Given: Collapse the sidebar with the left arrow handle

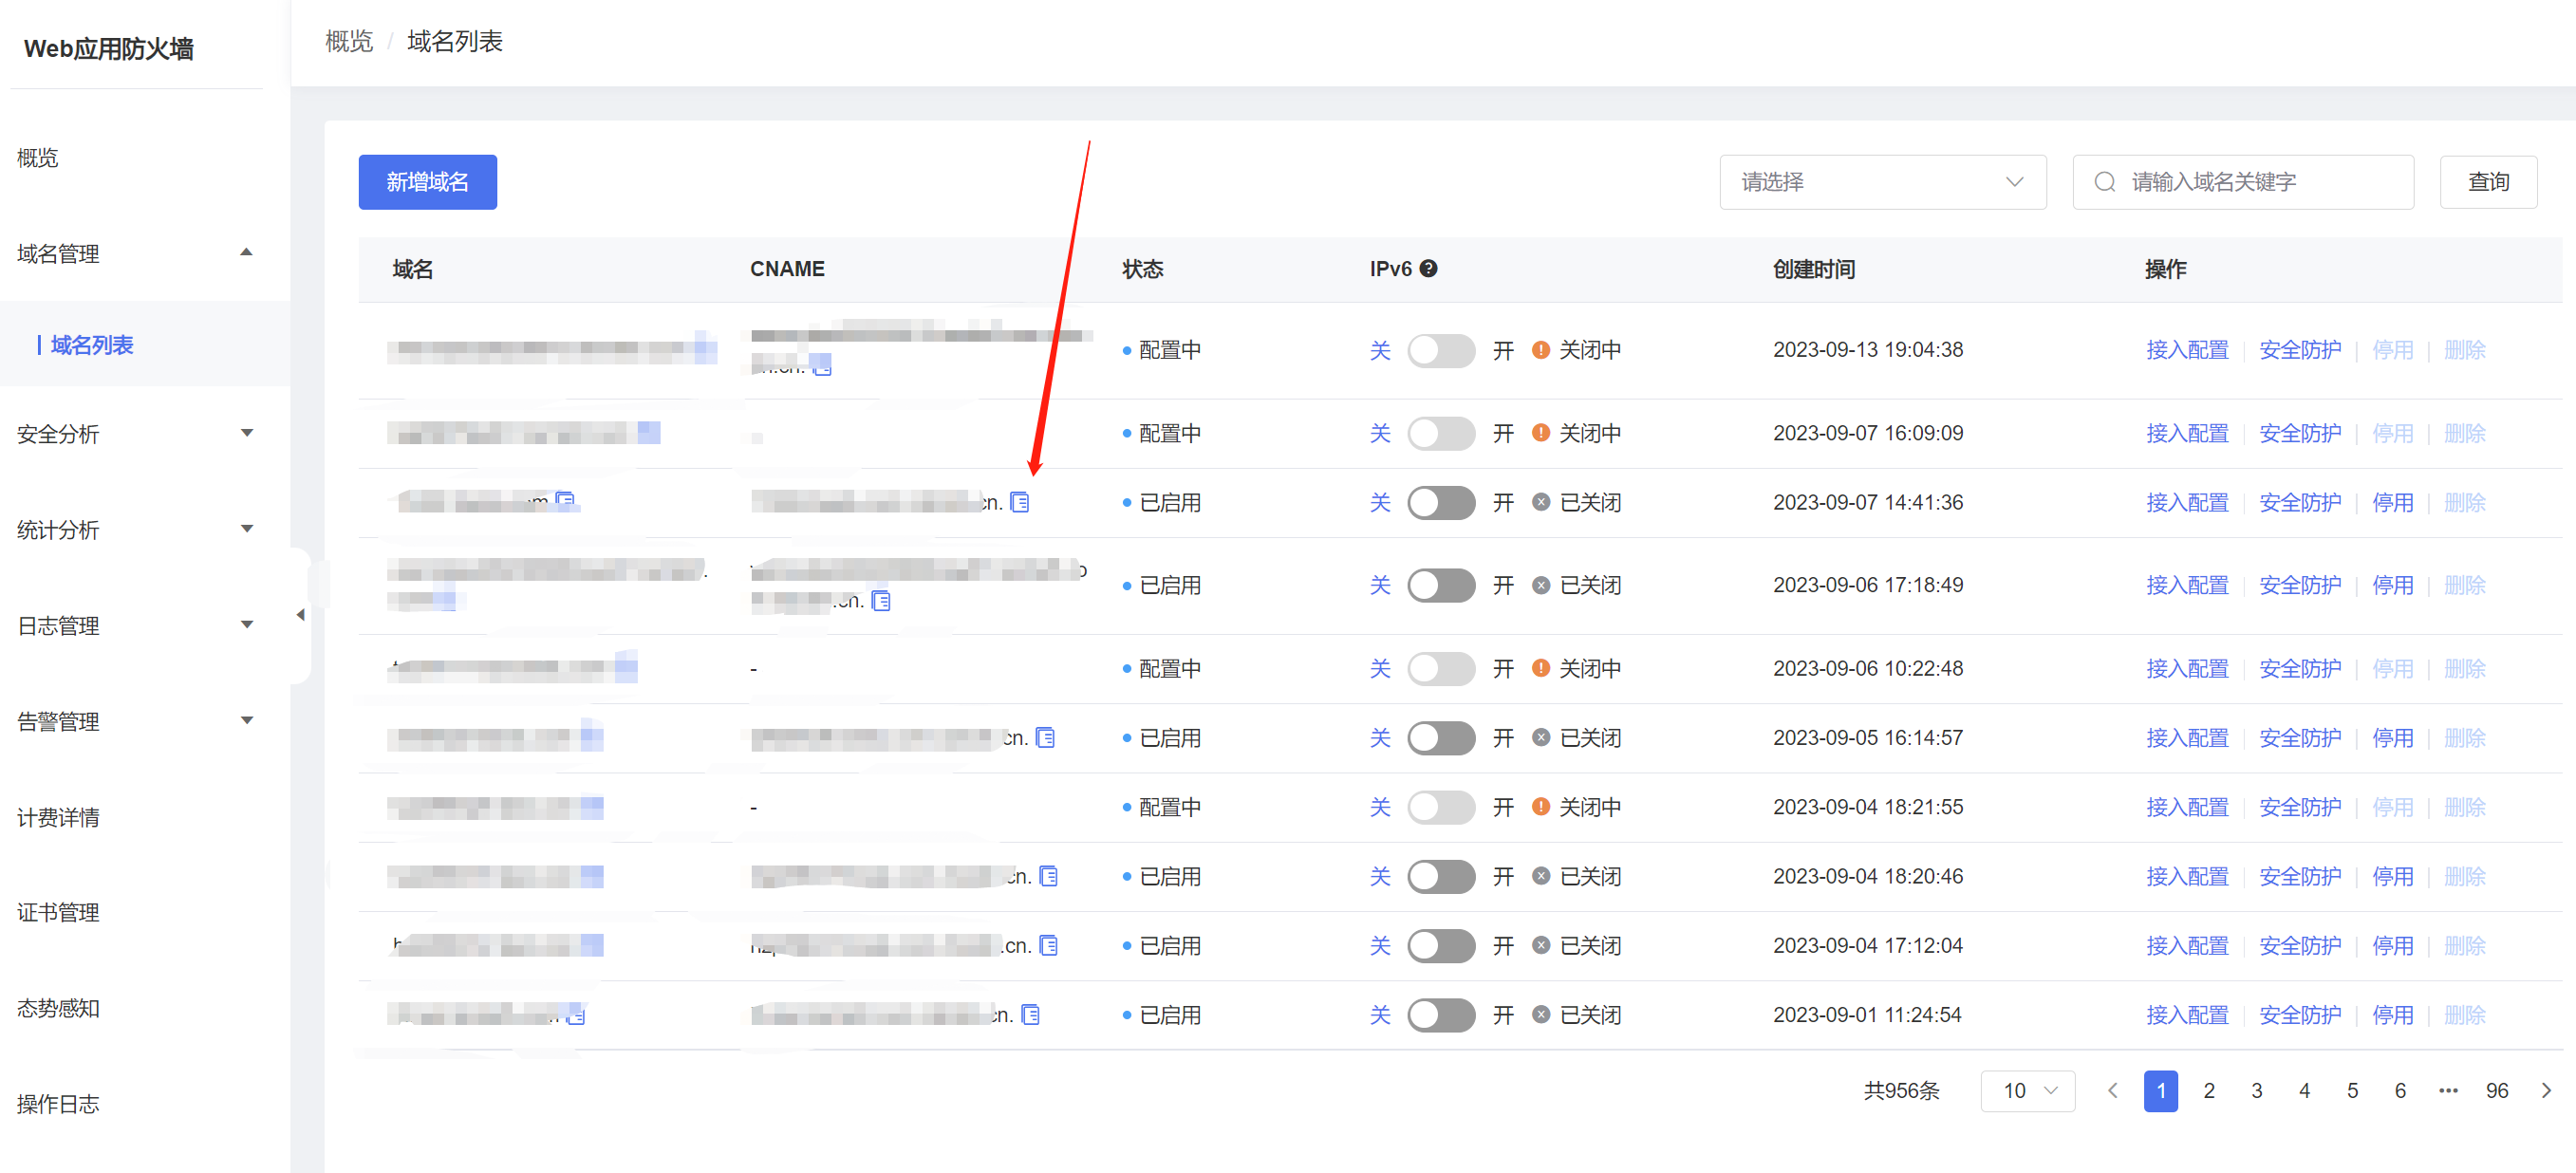Looking at the screenshot, I should [301, 615].
